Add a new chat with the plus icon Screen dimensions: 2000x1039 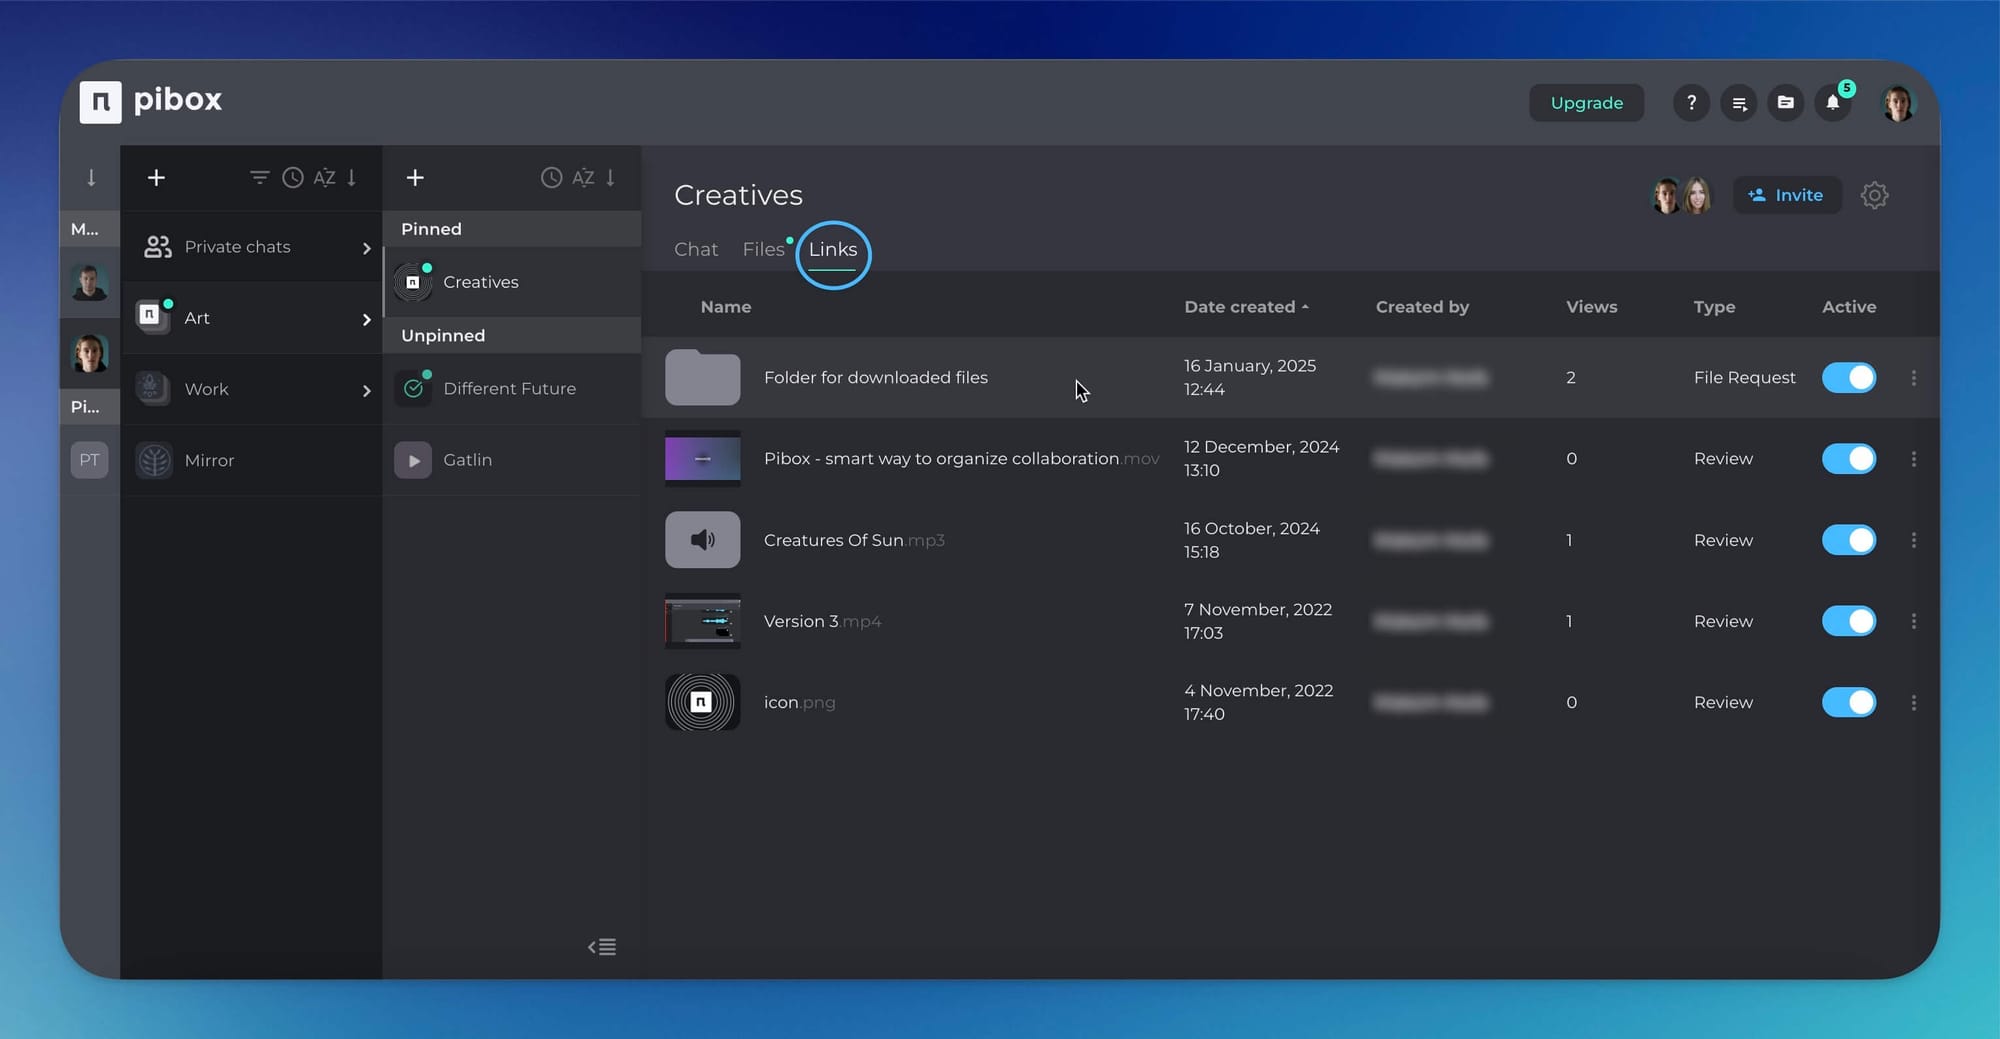156,177
